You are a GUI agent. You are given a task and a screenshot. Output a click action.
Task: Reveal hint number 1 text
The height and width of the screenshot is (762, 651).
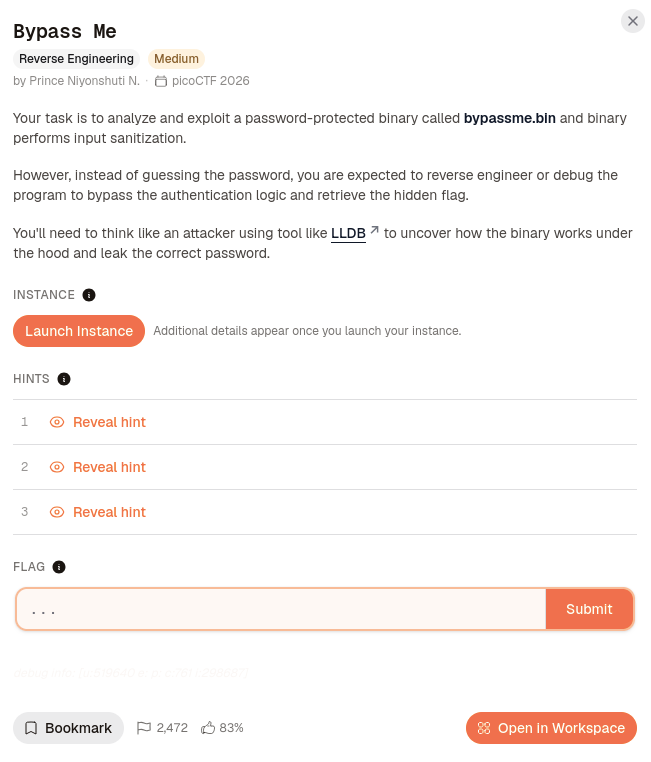click(x=109, y=422)
